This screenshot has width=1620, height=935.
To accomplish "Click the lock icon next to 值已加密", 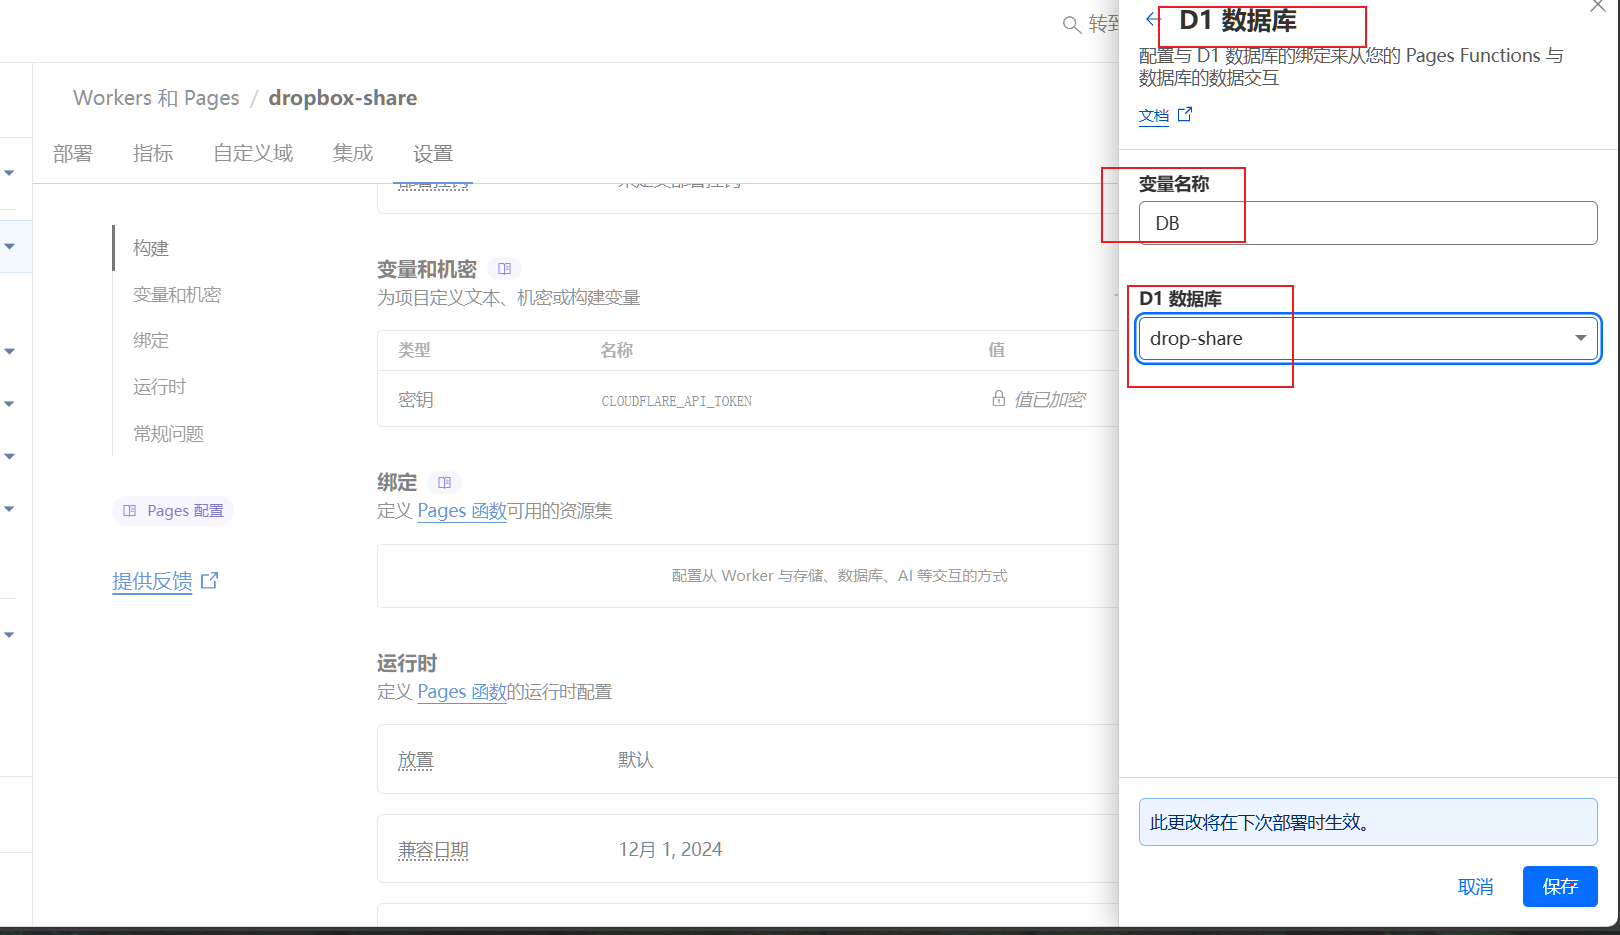I will (998, 399).
